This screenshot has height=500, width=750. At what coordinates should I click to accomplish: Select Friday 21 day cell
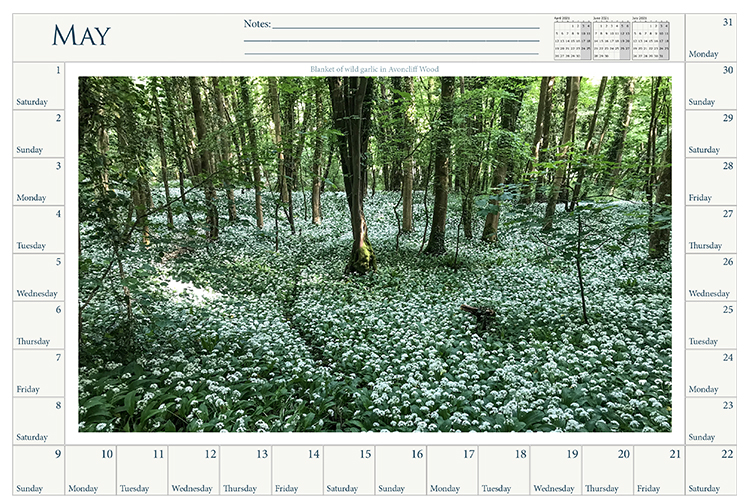coord(659,471)
